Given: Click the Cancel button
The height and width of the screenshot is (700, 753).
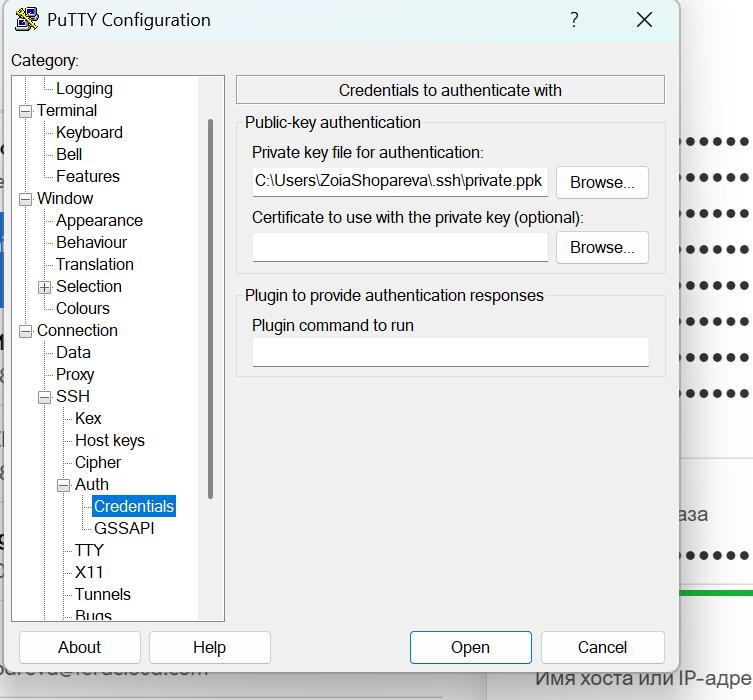Looking at the screenshot, I should [x=603, y=647].
